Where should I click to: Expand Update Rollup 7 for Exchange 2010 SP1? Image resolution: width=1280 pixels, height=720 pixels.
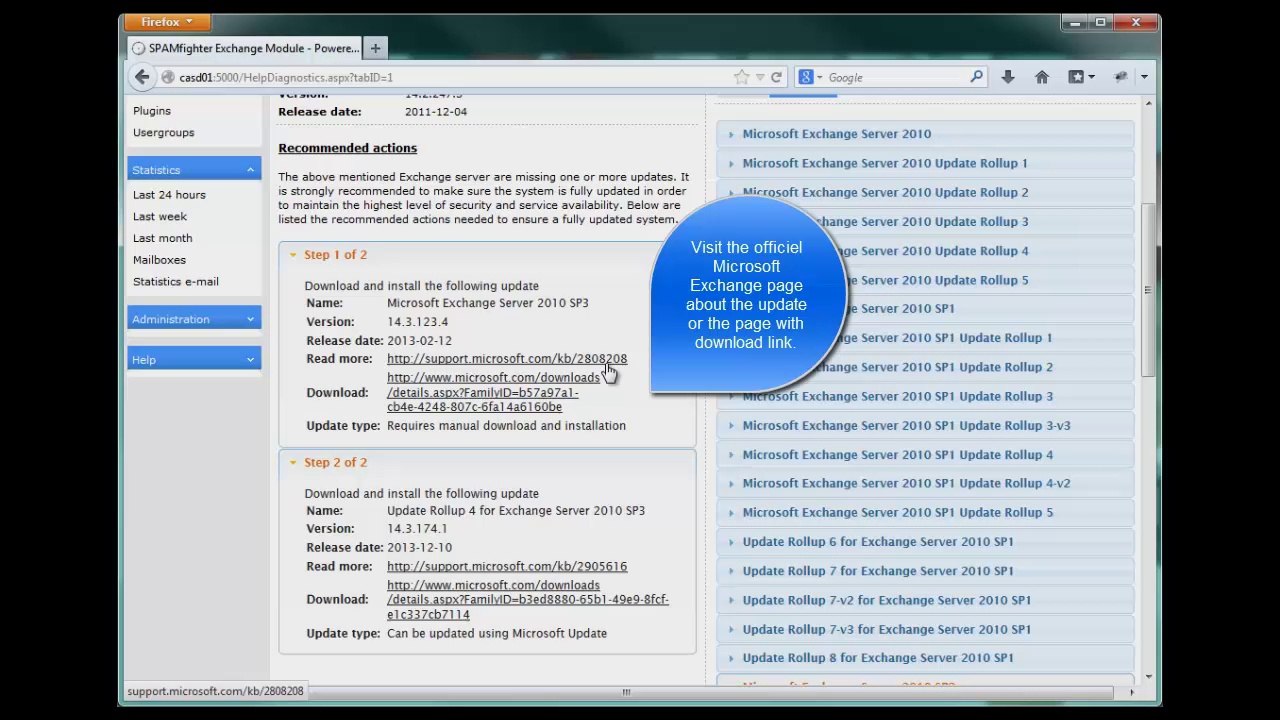tap(925, 571)
